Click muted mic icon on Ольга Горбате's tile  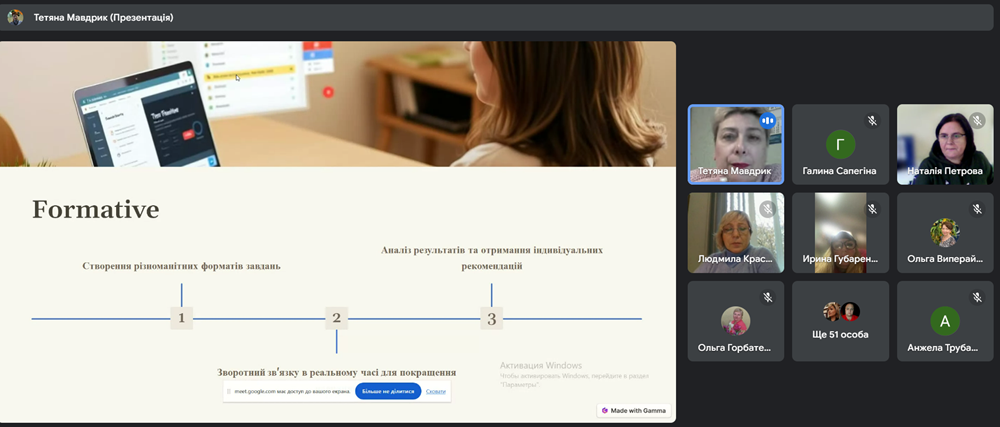coord(768,297)
